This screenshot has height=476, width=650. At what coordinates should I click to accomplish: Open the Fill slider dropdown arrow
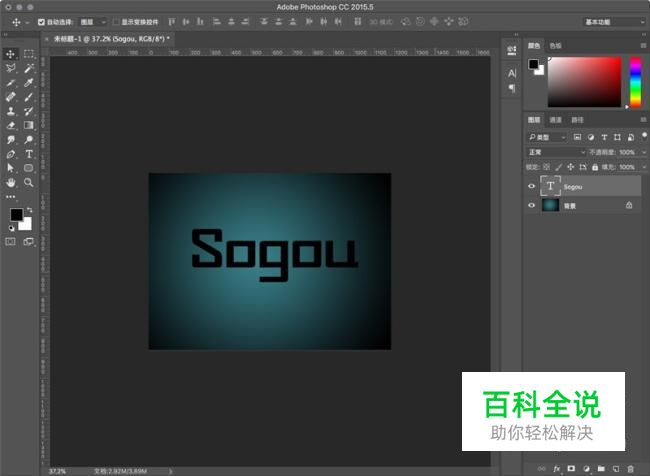click(x=644, y=167)
